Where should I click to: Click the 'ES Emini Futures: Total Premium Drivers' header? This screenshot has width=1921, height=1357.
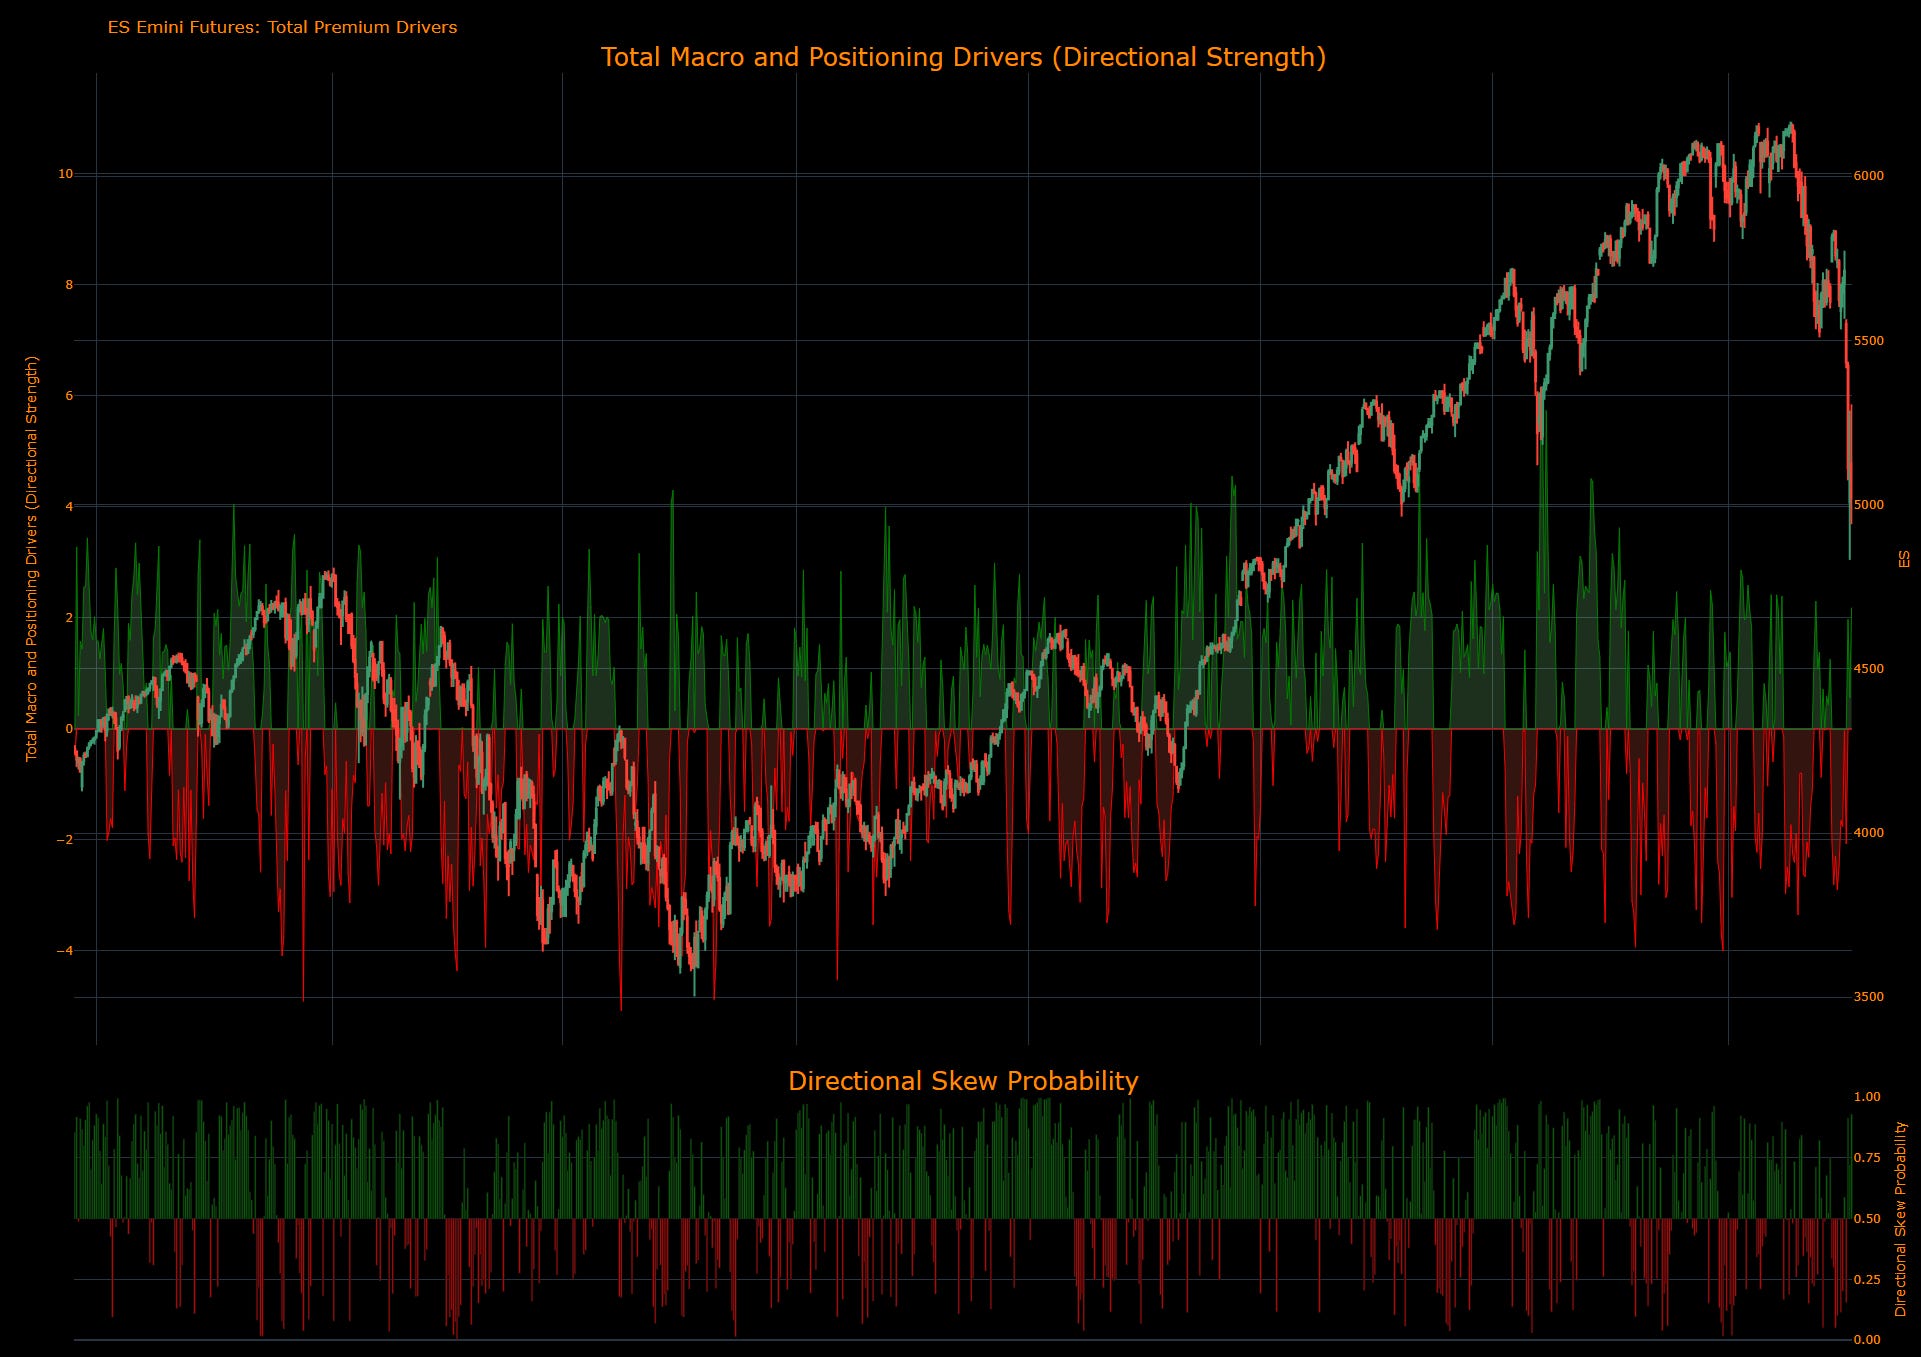point(282,28)
